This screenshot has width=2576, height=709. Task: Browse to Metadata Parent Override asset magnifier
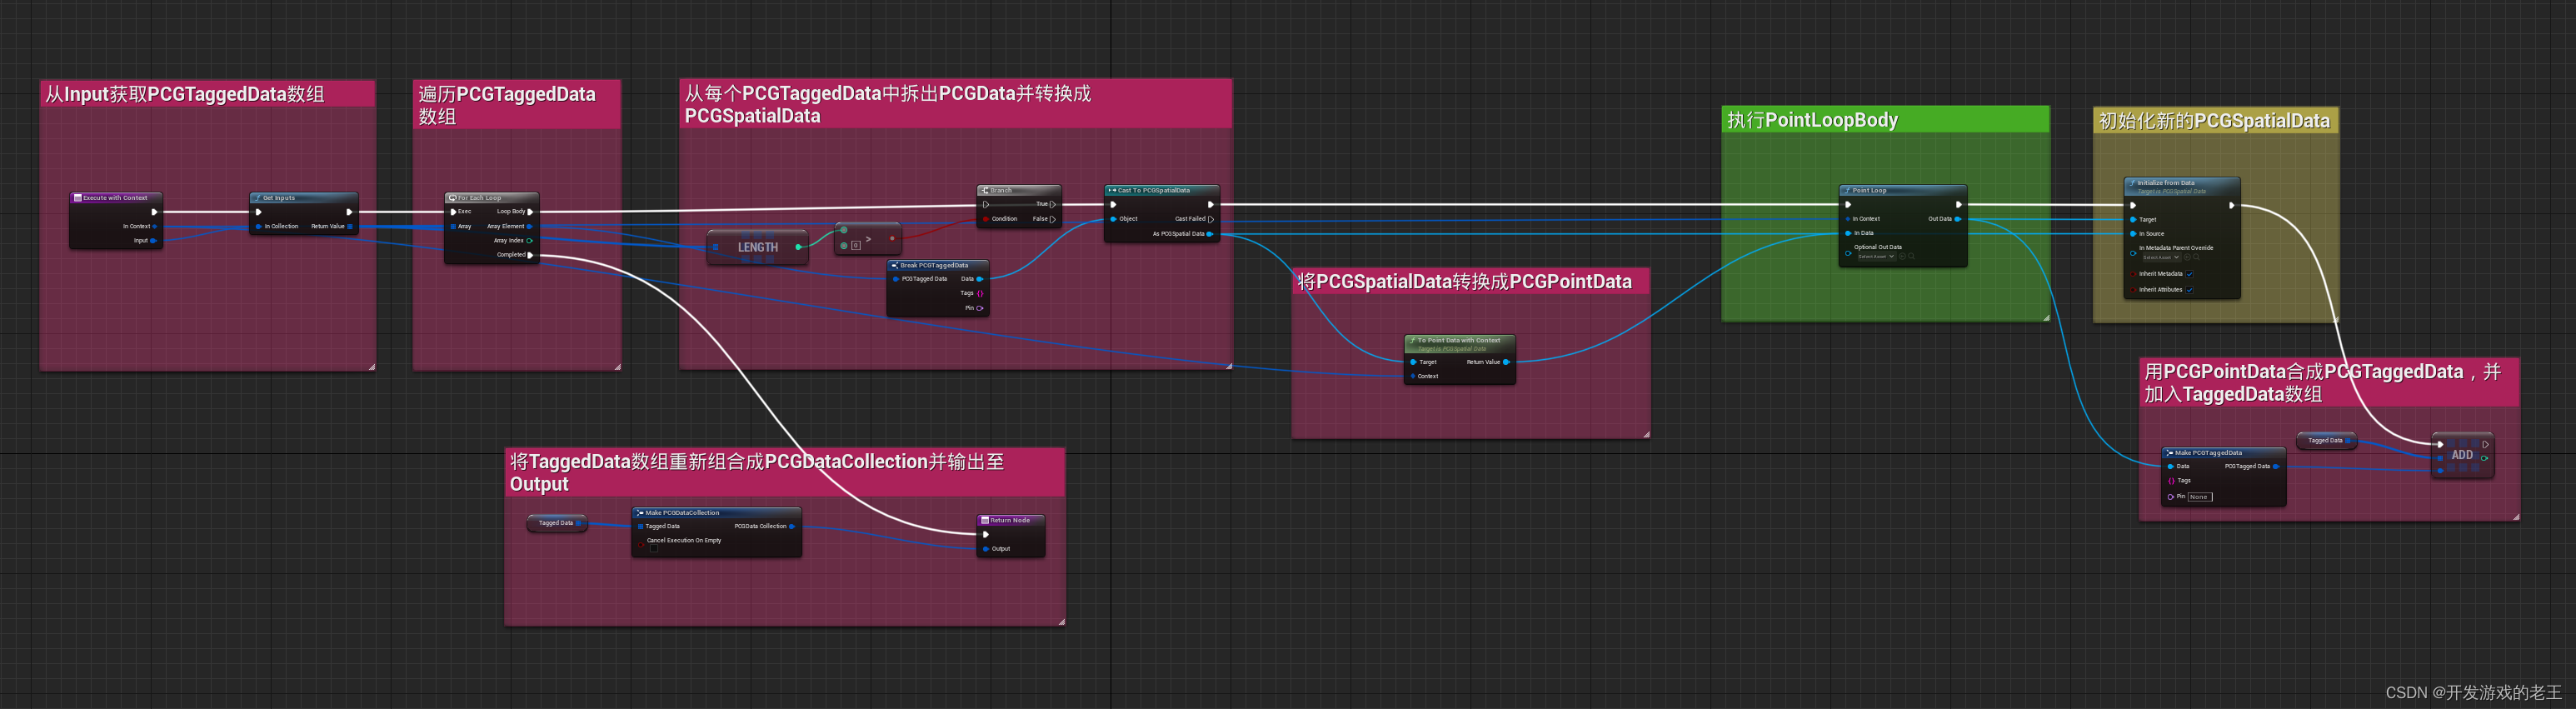point(2196,257)
